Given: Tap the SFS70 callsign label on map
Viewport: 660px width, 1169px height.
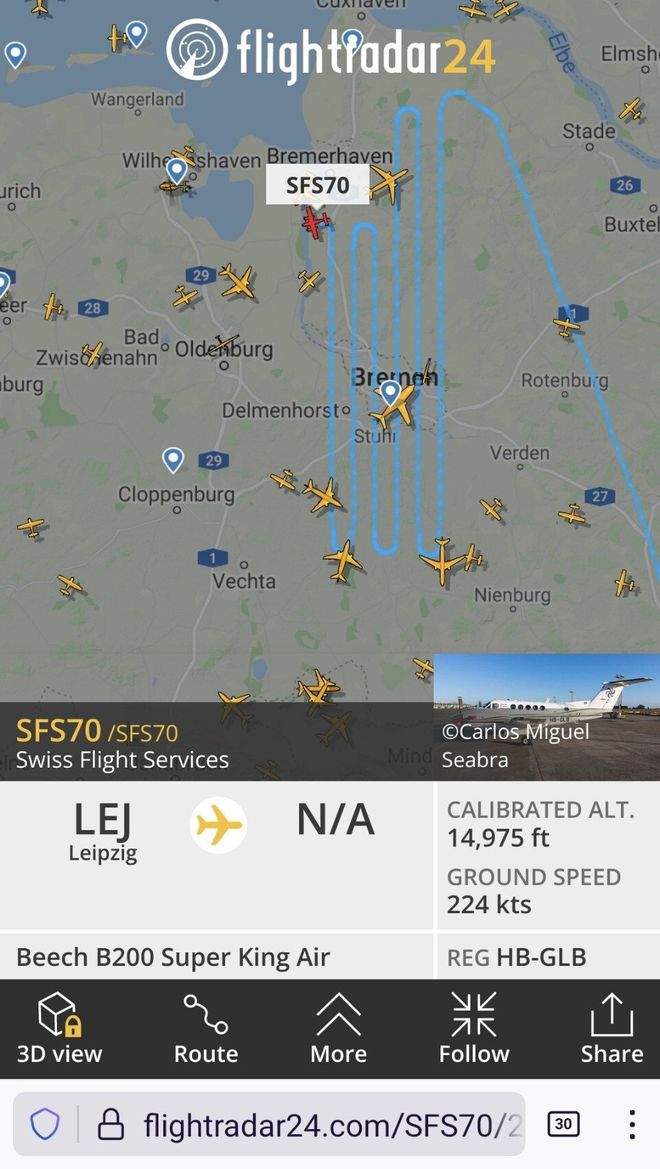Looking at the screenshot, I should (318, 185).
